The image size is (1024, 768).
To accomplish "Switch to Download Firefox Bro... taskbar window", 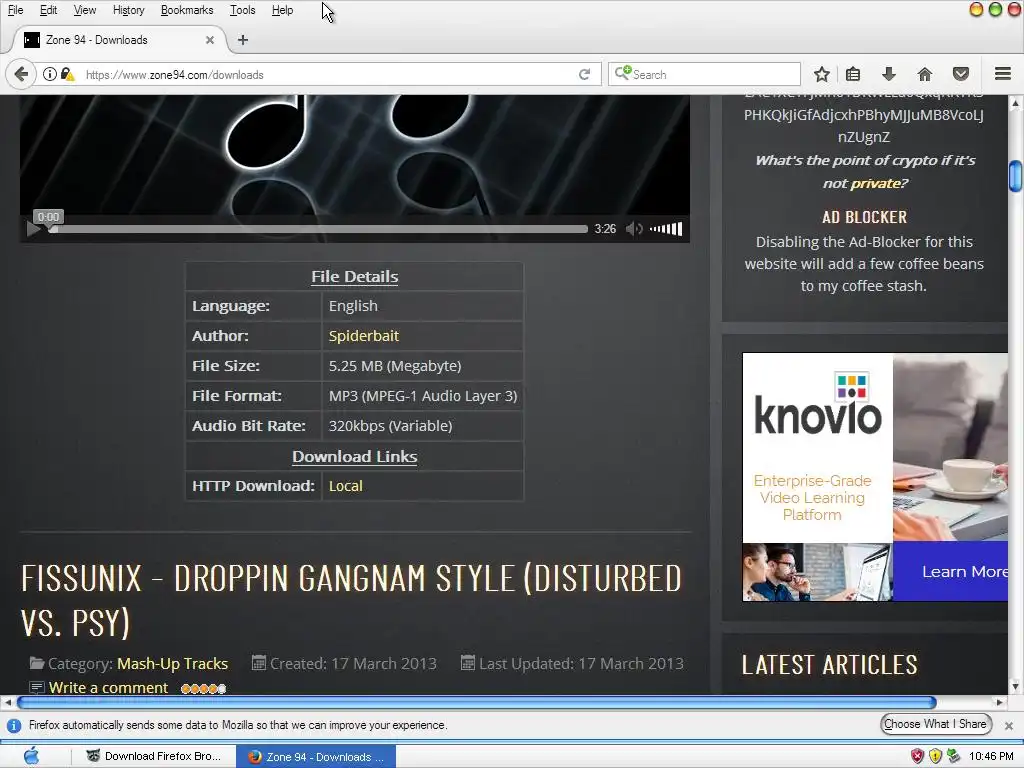I will click(x=153, y=756).
